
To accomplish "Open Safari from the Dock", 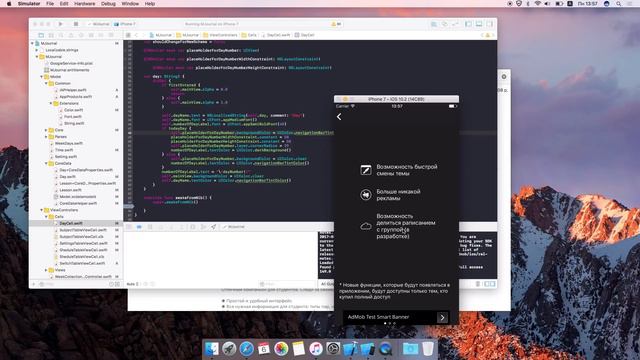I will (247, 349).
